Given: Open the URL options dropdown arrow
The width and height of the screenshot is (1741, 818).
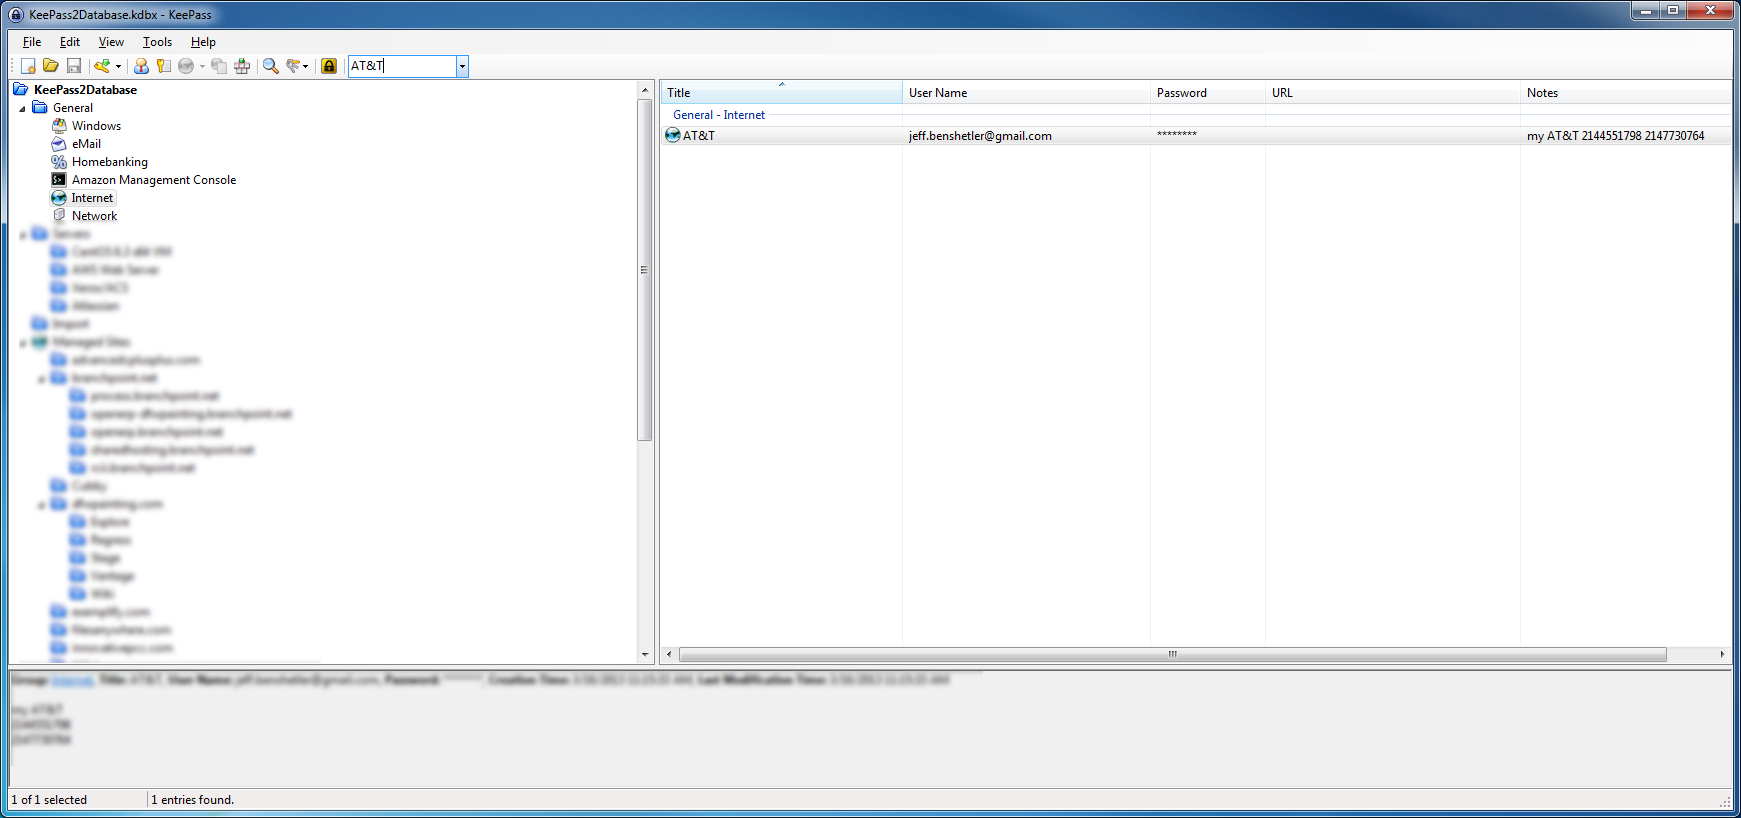Looking at the screenshot, I should [x=202, y=66].
